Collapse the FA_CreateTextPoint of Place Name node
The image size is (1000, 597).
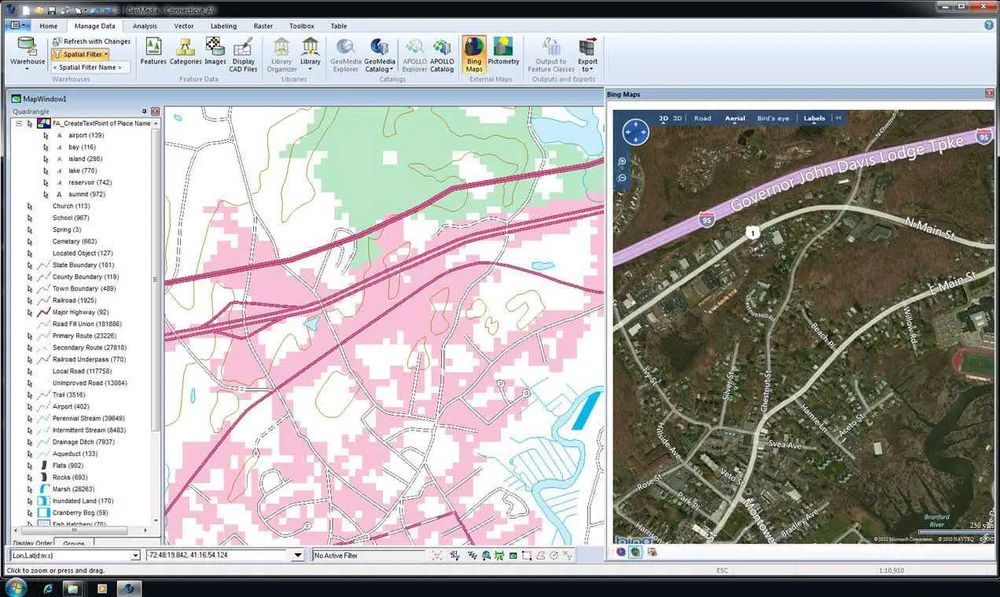click(x=18, y=123)
